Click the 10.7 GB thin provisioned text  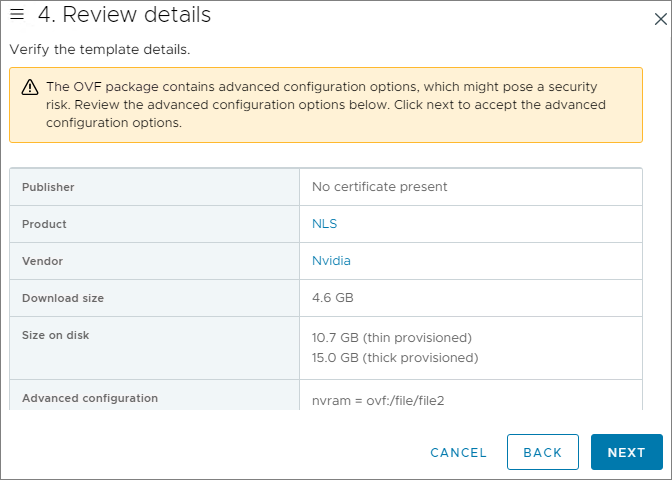pyautogui.click(x=391, y=337)
